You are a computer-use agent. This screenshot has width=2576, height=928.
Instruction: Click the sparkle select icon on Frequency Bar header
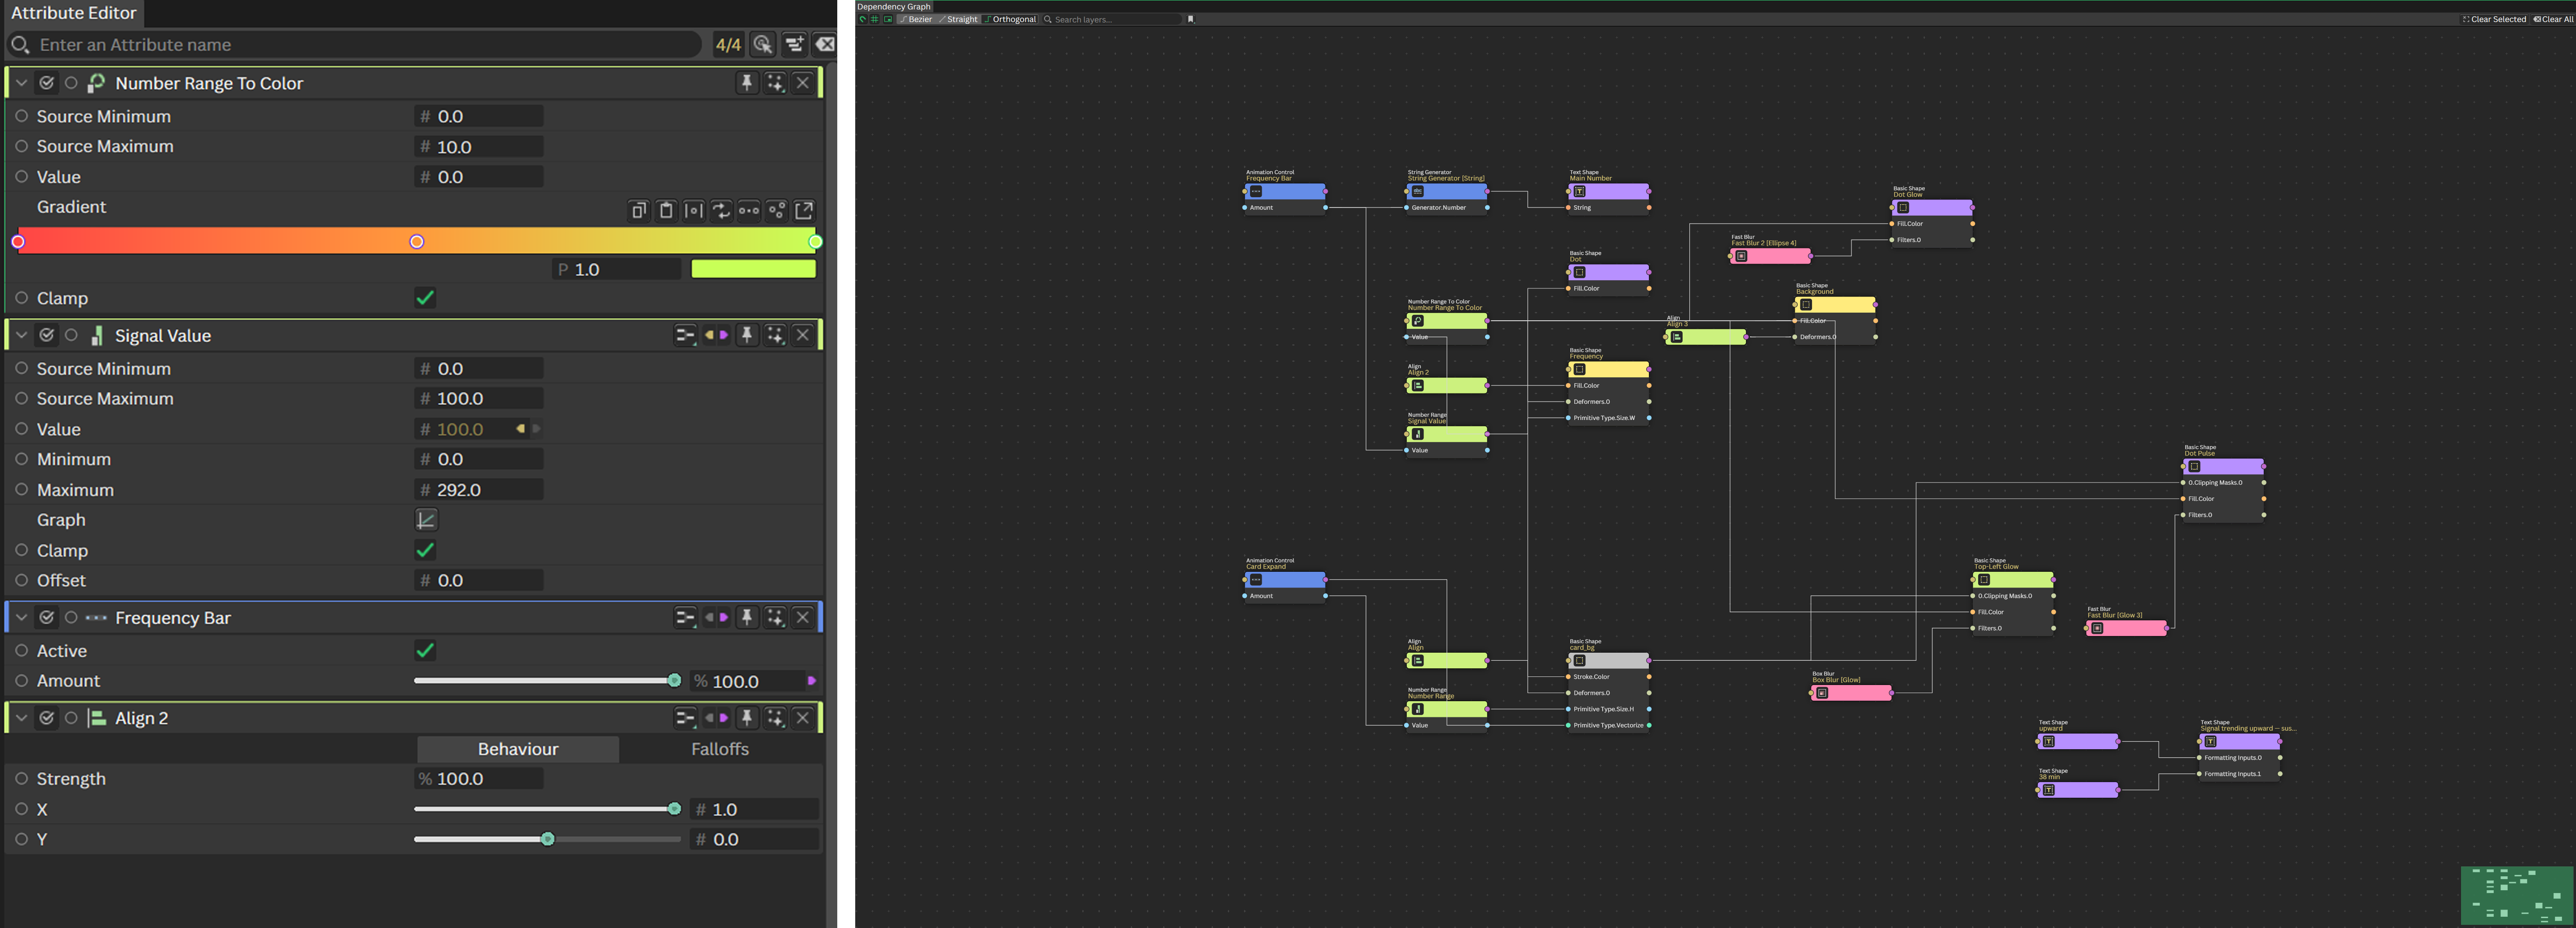click(775, 618)
